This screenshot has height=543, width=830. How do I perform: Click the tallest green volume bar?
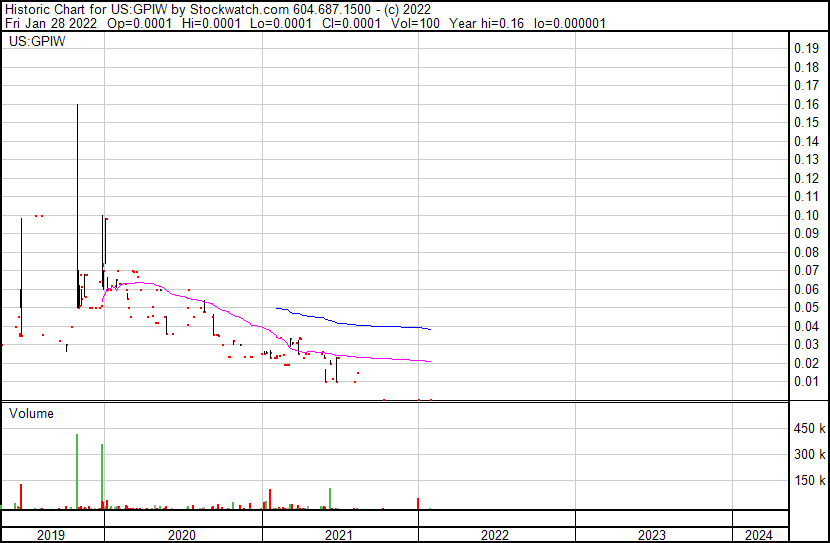pos(77,470)
